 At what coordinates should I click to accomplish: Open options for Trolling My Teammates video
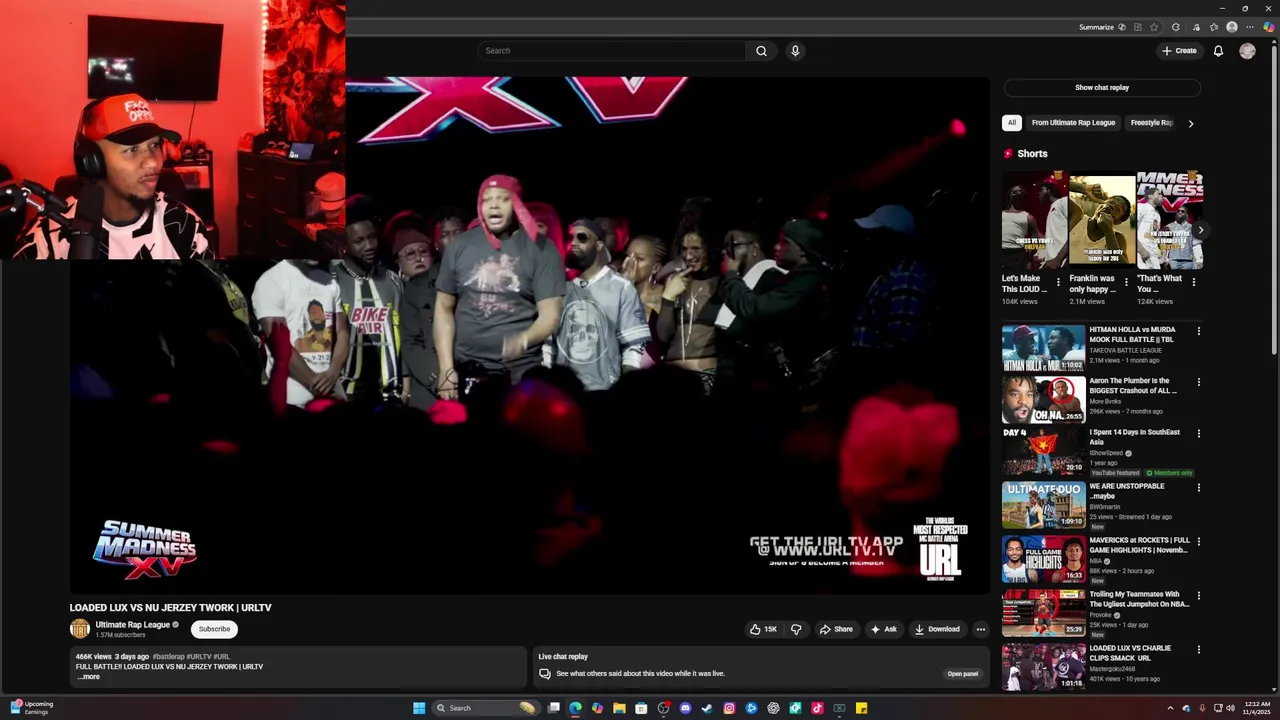coord(1198,596)
